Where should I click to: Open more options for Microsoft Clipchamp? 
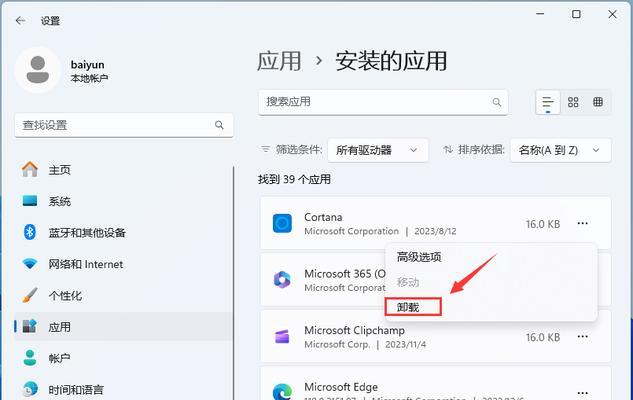[x=582, y=336]
